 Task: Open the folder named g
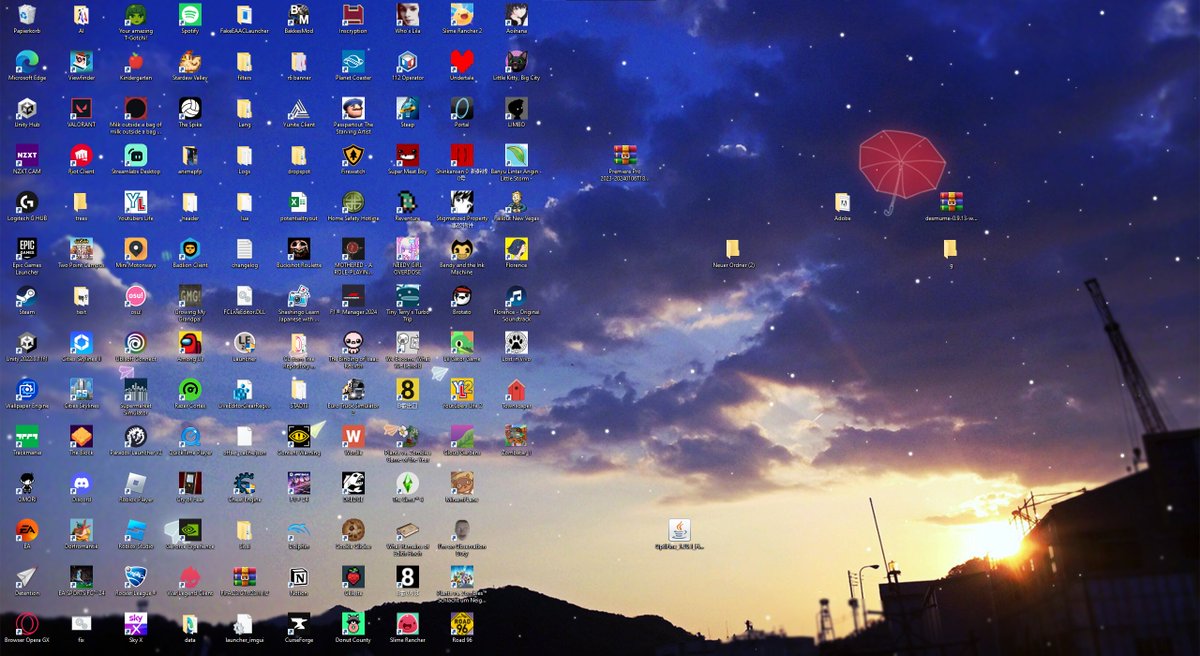tap(951, 249)
